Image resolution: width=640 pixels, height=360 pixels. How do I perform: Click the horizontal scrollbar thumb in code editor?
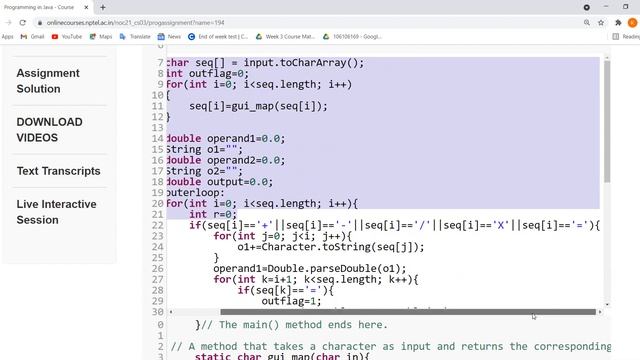408,312
